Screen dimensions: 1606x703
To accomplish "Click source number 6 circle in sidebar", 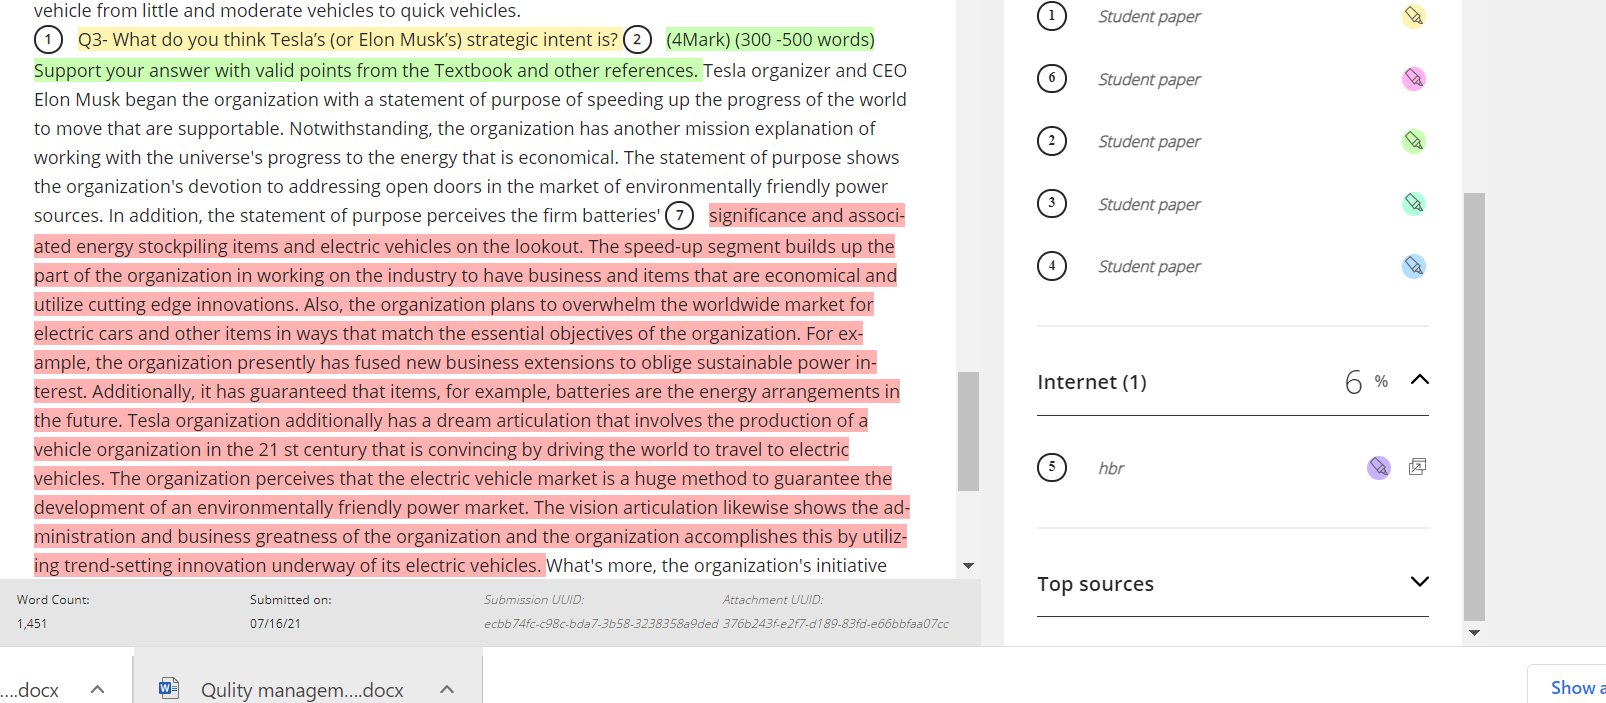I will click(1051, 78).
